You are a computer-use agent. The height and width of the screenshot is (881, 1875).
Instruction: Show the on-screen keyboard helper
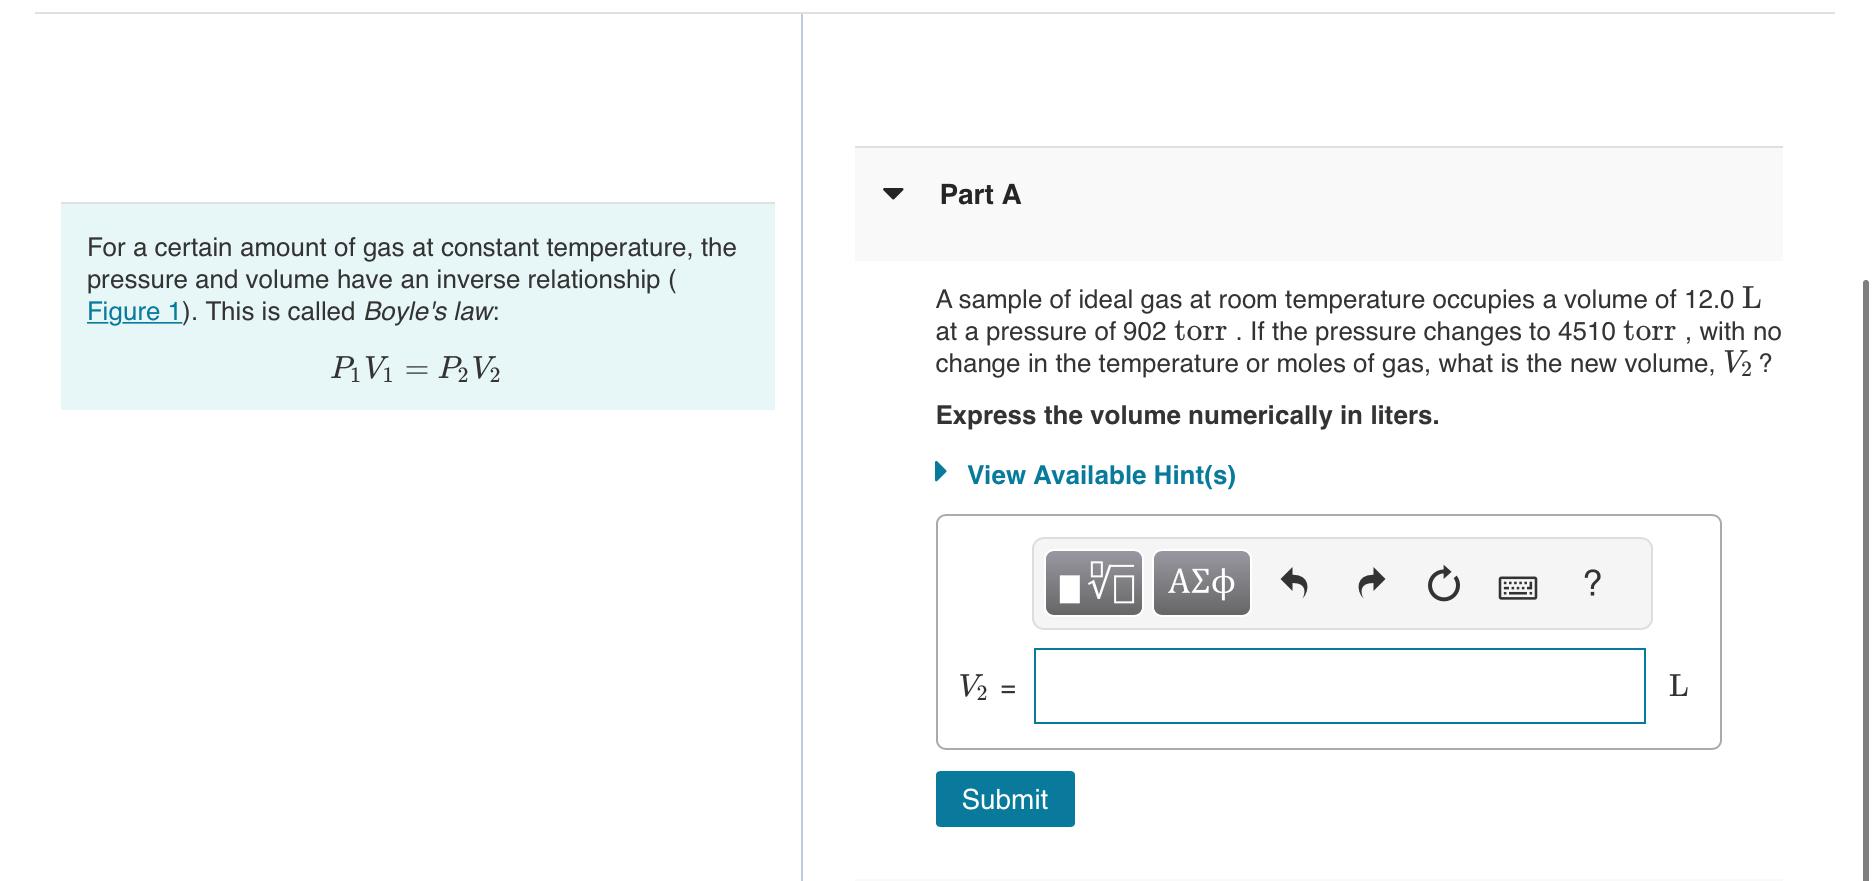click(1516, 585)
